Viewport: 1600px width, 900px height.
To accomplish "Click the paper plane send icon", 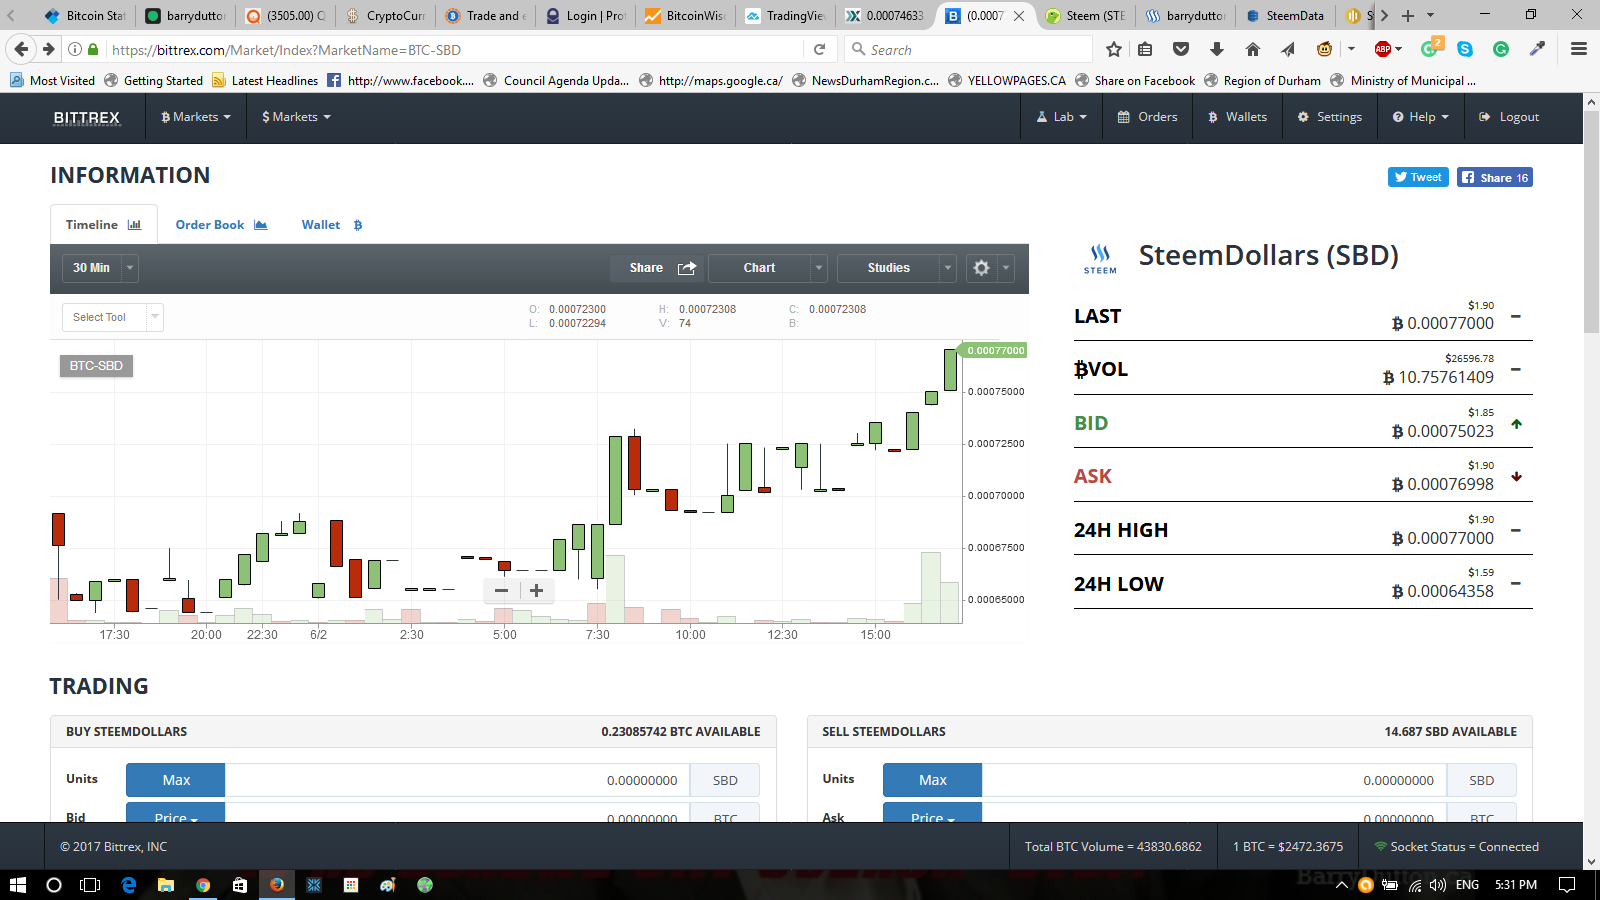I will pos(1288,49).
